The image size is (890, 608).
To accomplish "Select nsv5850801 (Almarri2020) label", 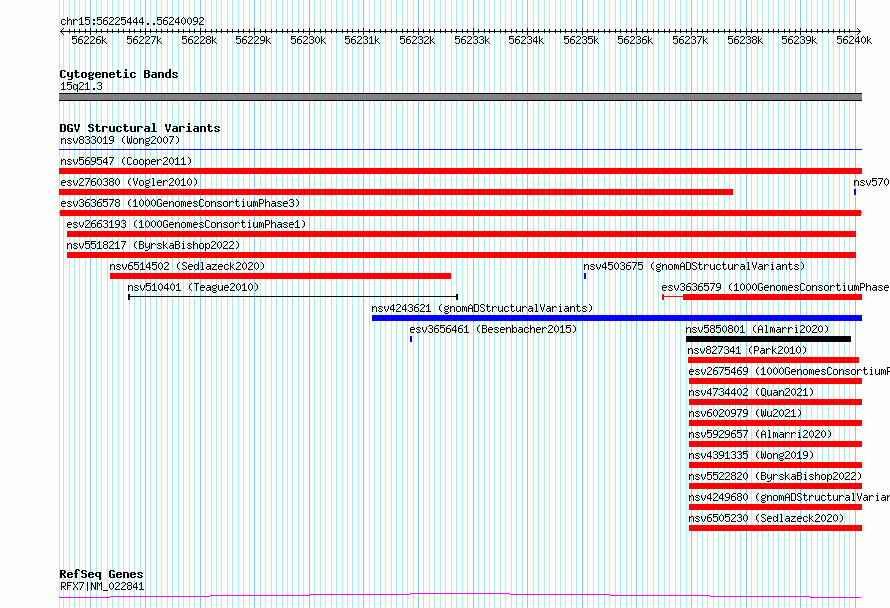I will click(757, 329).
